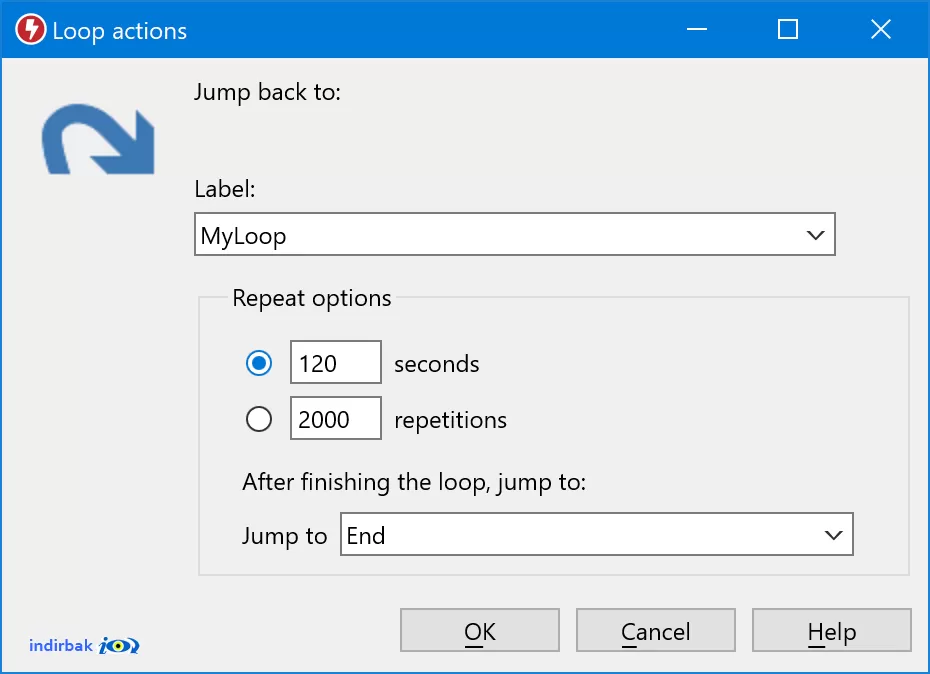
Task: Click the blue loop arrow icon
Action: pos(98,139)
